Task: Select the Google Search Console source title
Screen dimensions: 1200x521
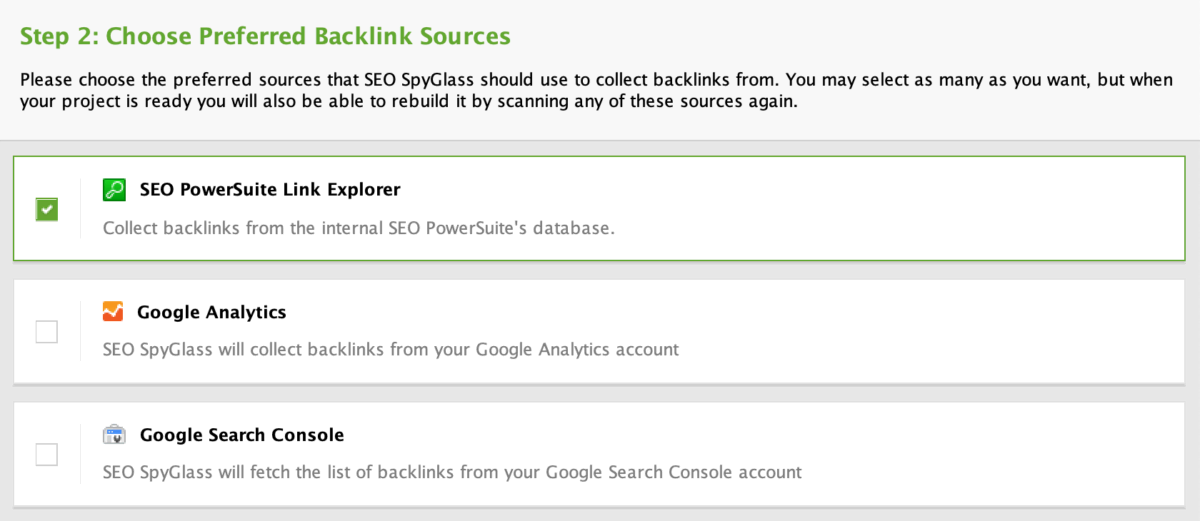Action: point(242,435)
